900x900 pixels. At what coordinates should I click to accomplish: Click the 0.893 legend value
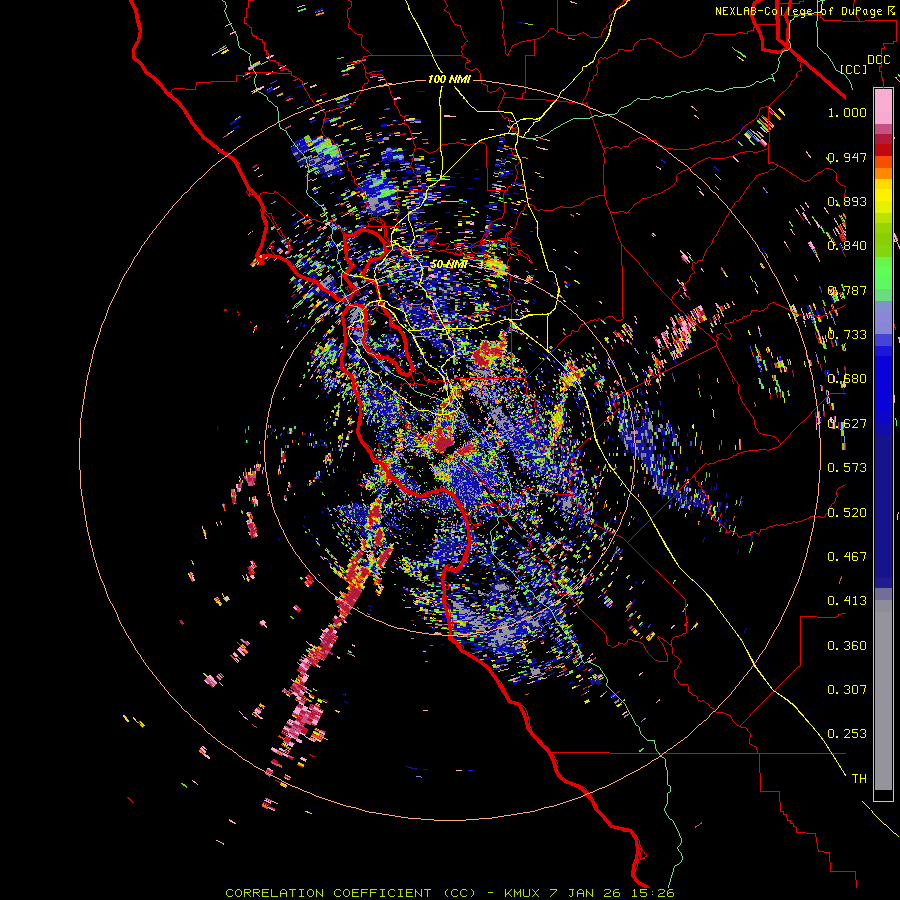[x=847, y=201]
